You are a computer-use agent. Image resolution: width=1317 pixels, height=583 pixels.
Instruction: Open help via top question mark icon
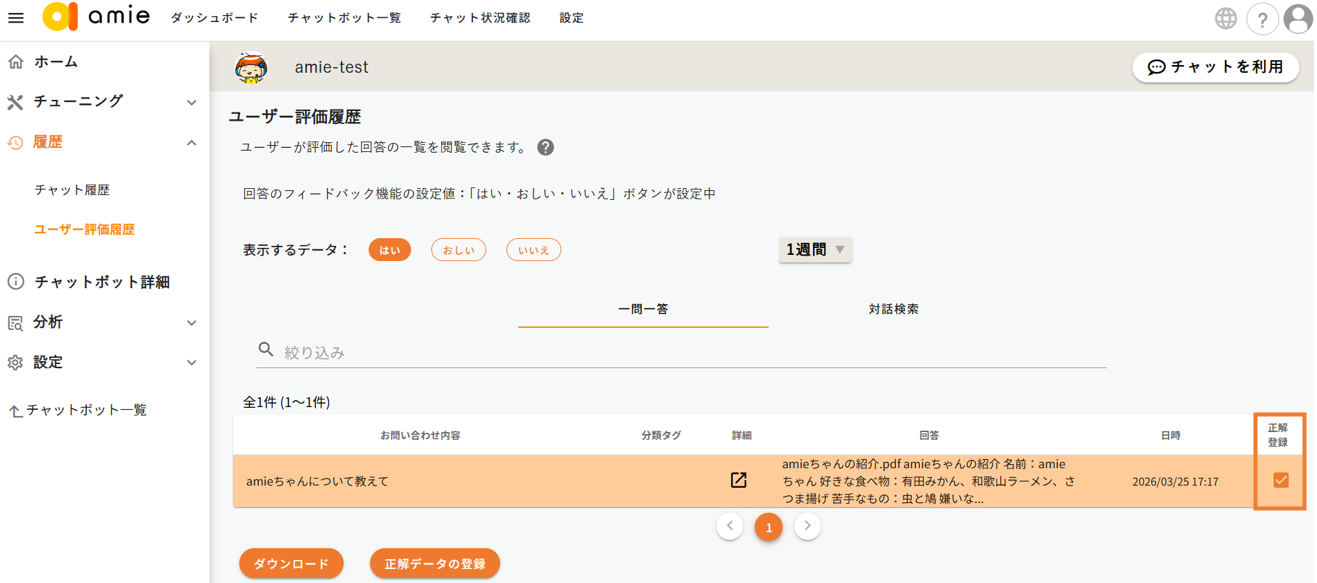coord(1262,19)
